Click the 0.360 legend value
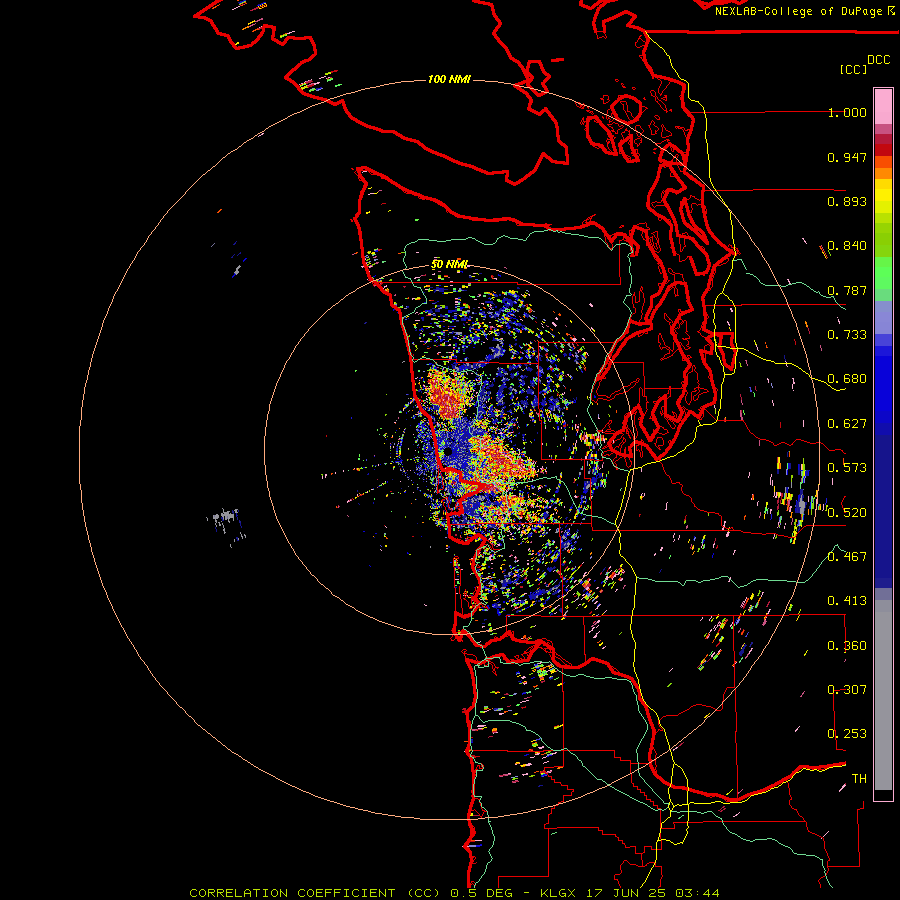900x900 pixels. 847,646
